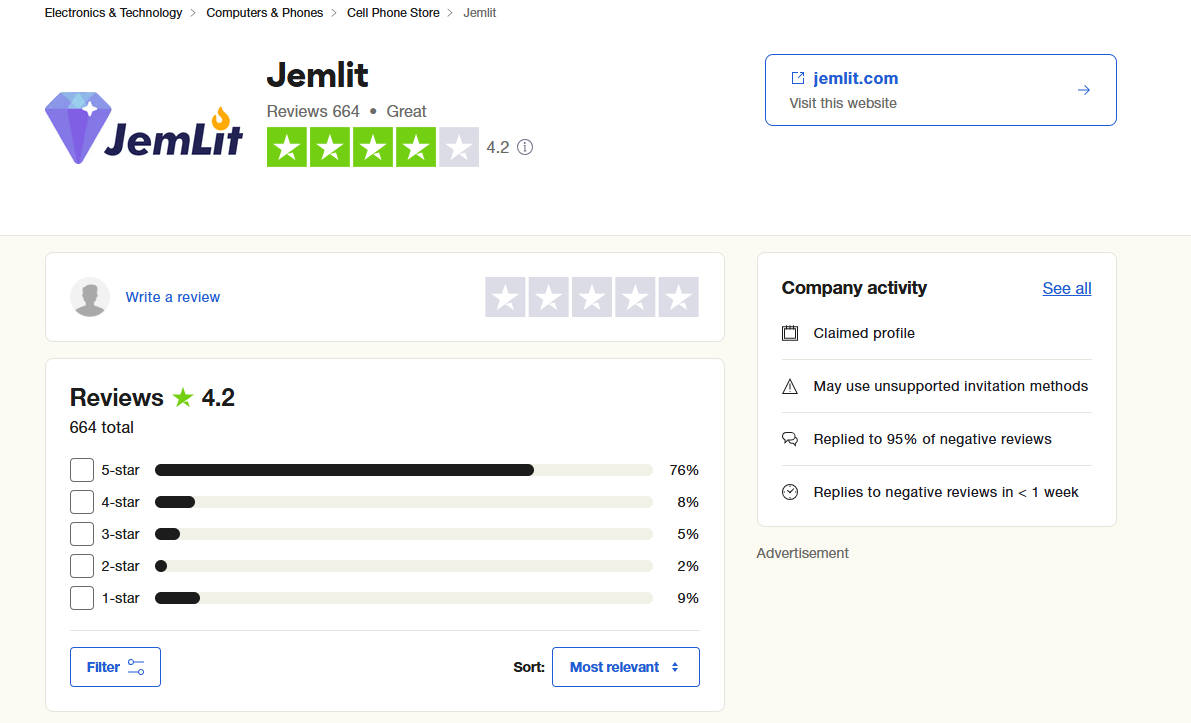The height and width of the screenshot is (723, 1191).
Task: Click the right arrow in the website card
Action: [1083, 90]
